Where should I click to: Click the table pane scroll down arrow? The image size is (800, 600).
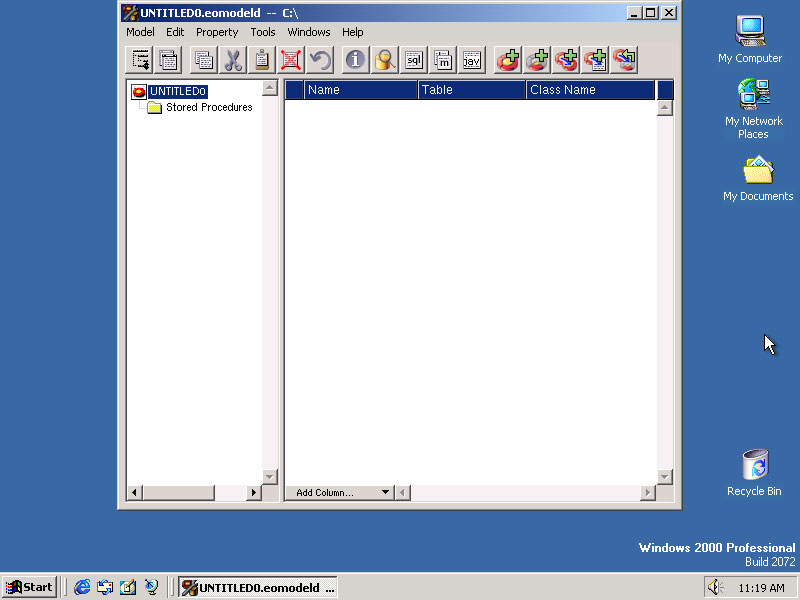(664, 477)
